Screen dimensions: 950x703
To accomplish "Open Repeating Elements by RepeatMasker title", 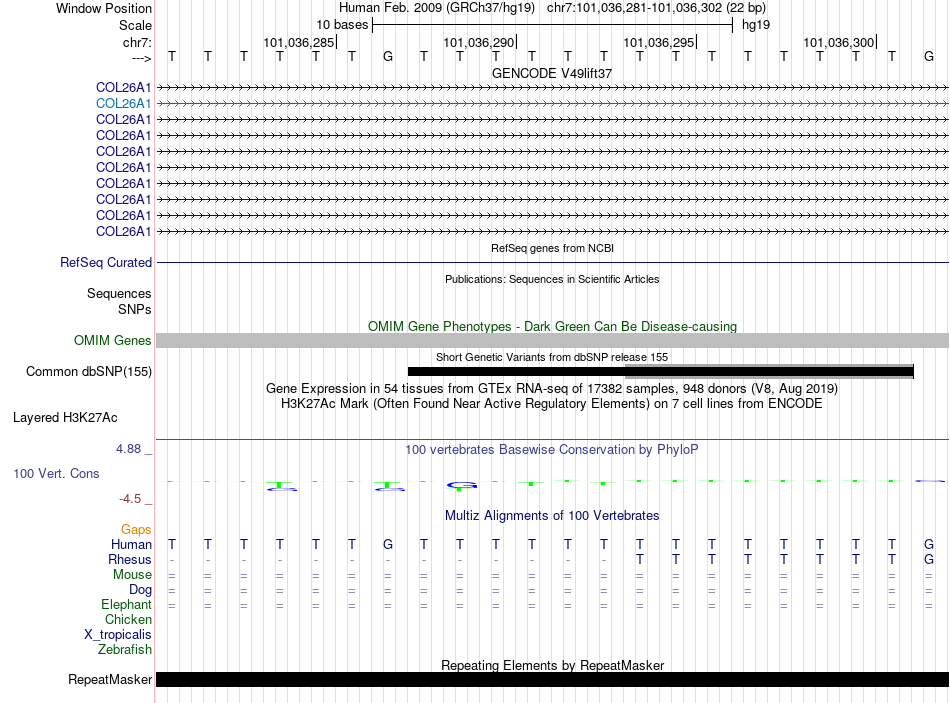I will tap(553, 665).
